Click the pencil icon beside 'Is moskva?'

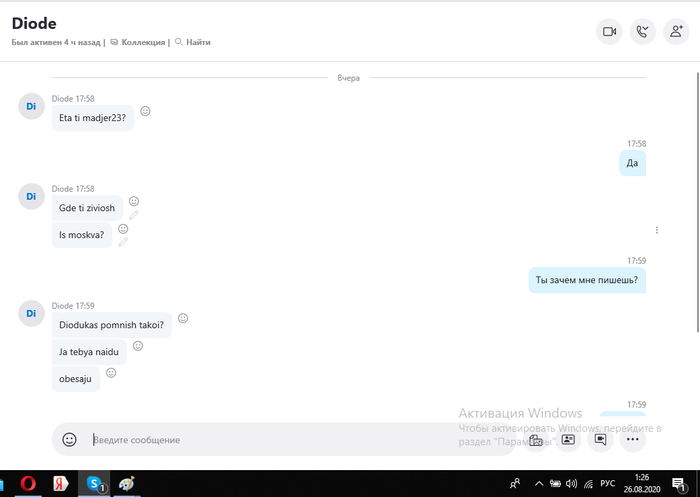click(123, 242)
